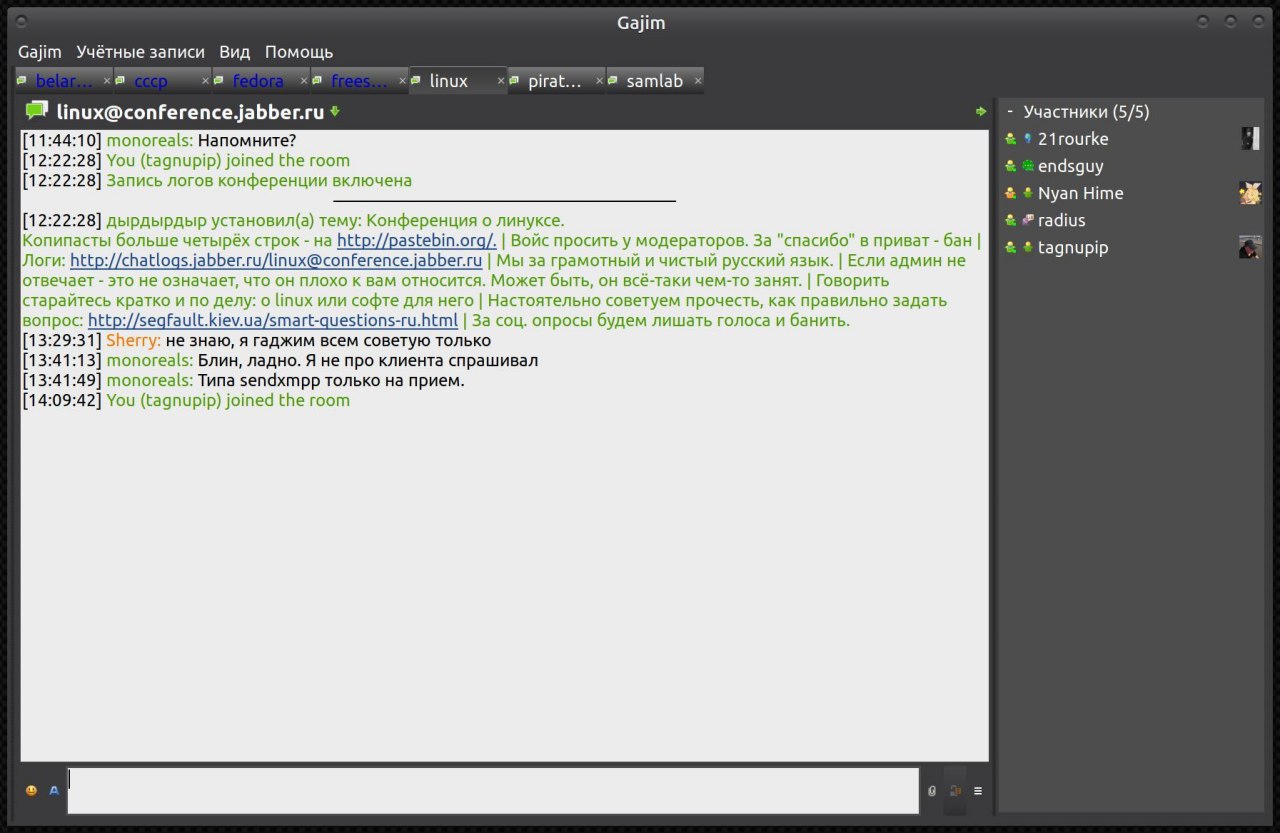Close the linux tab
This screenshot has width=1280, height=833.
point(501,81)
